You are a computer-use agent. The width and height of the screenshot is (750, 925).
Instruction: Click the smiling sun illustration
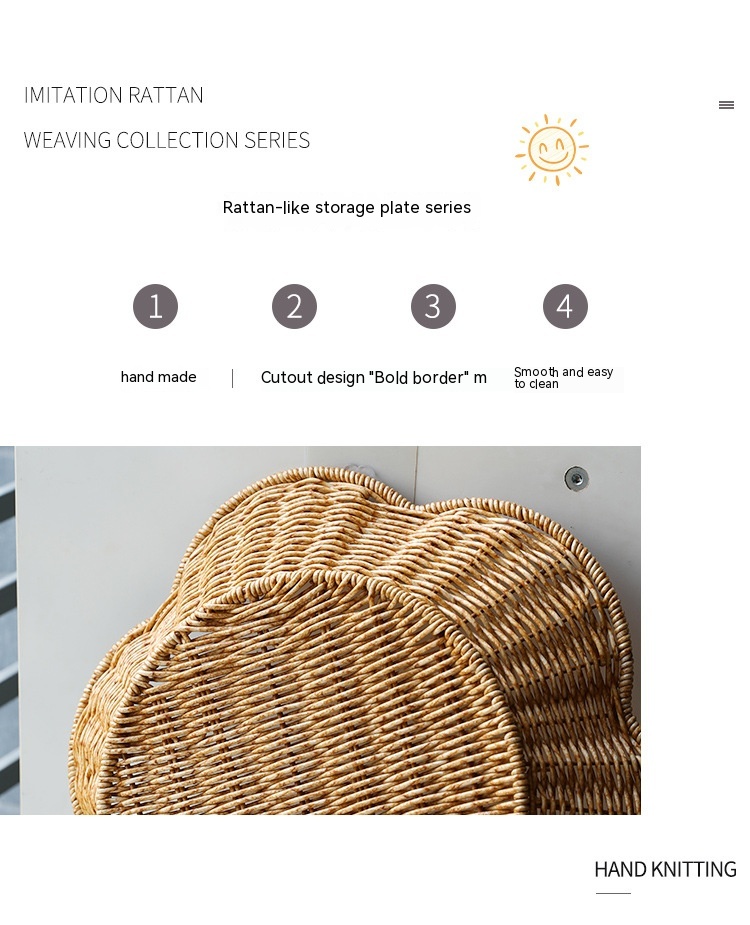[x=552, y=149]
